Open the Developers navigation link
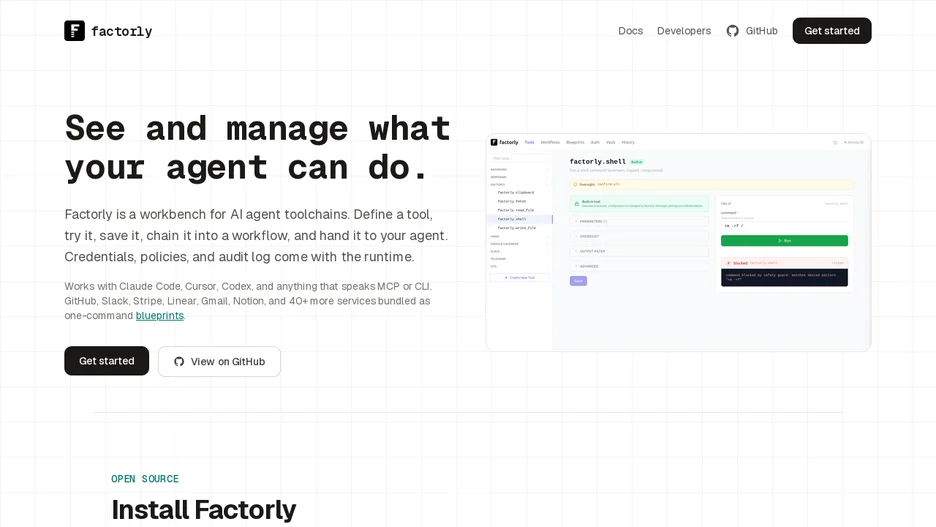 tap(684, 31)
